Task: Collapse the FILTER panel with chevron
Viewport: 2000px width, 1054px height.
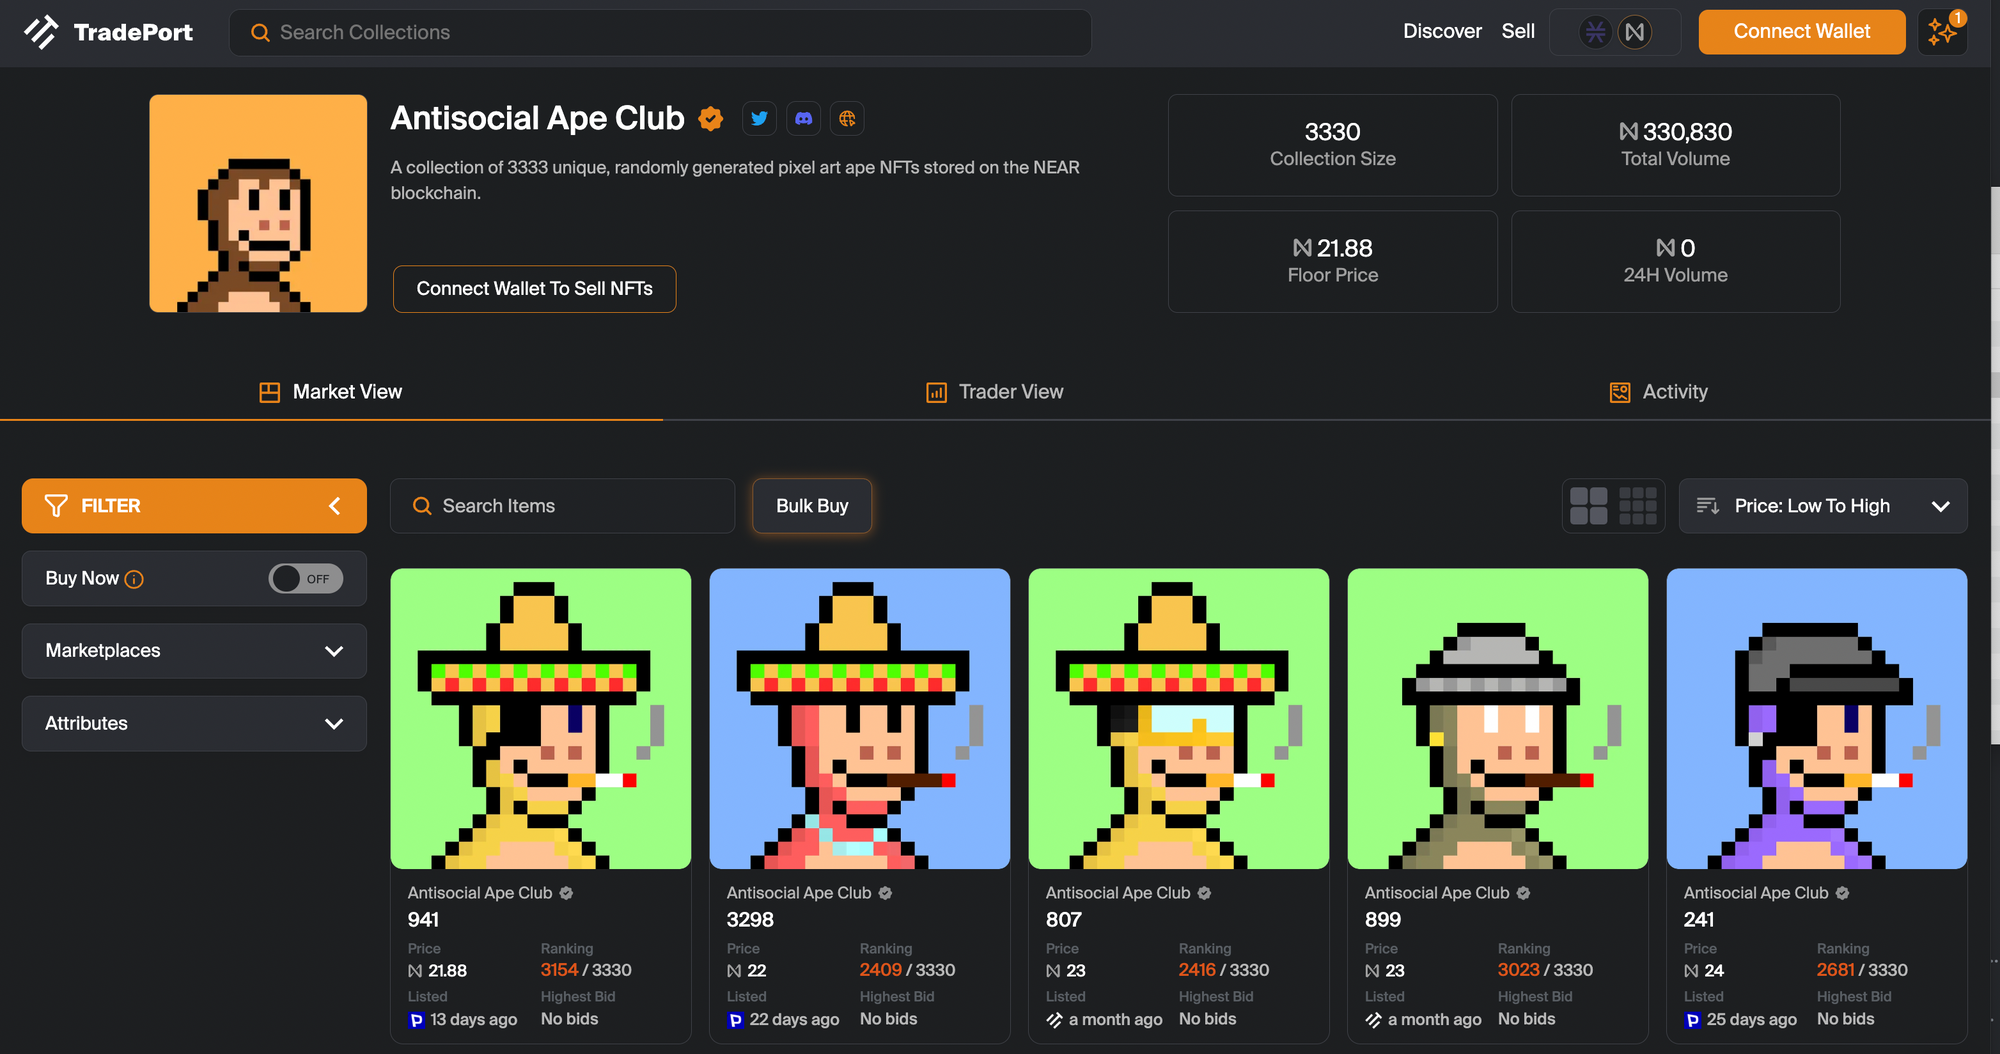Action: 335,506
